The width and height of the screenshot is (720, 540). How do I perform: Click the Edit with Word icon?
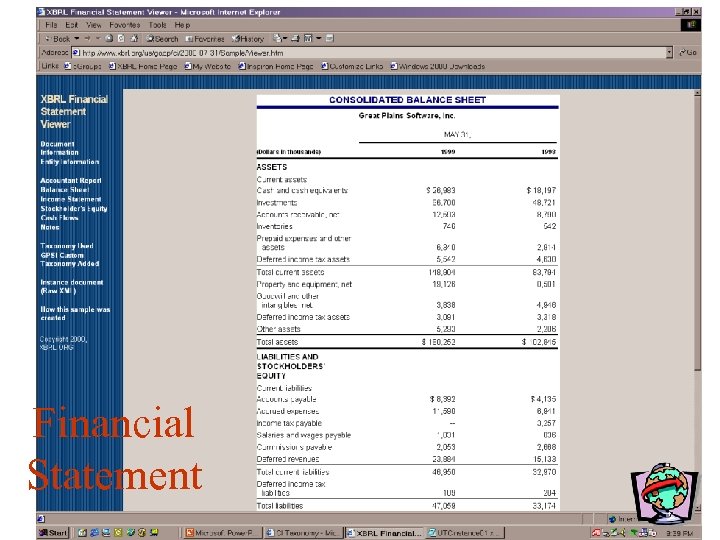point(308,39)
